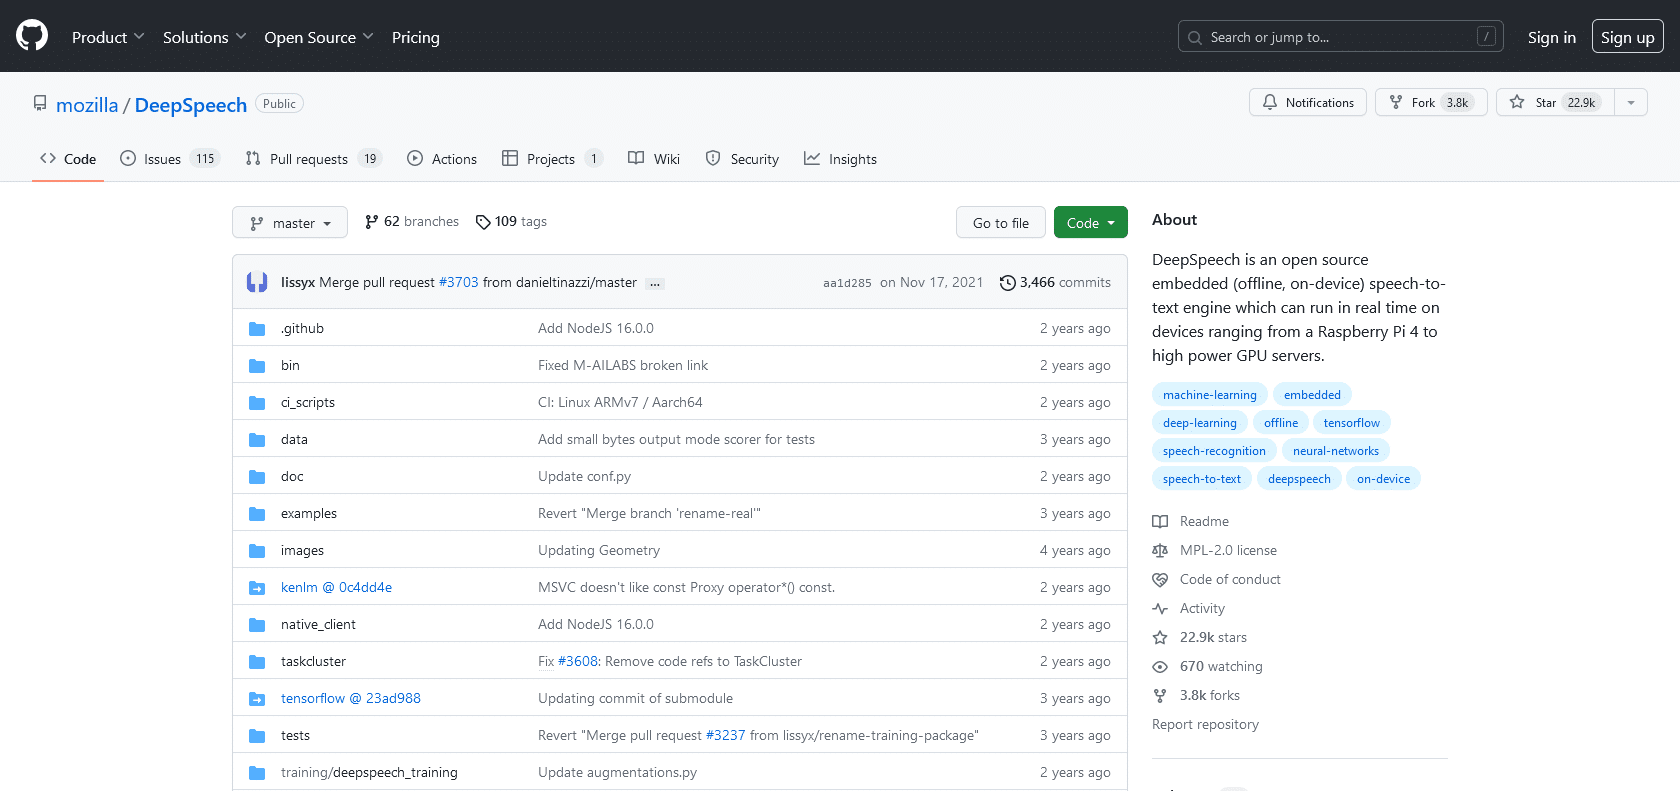The height and width of the screenshot is (791, 1680).
Task: Click the pulse icon beside Activity
Action: tap(1160, 609)
